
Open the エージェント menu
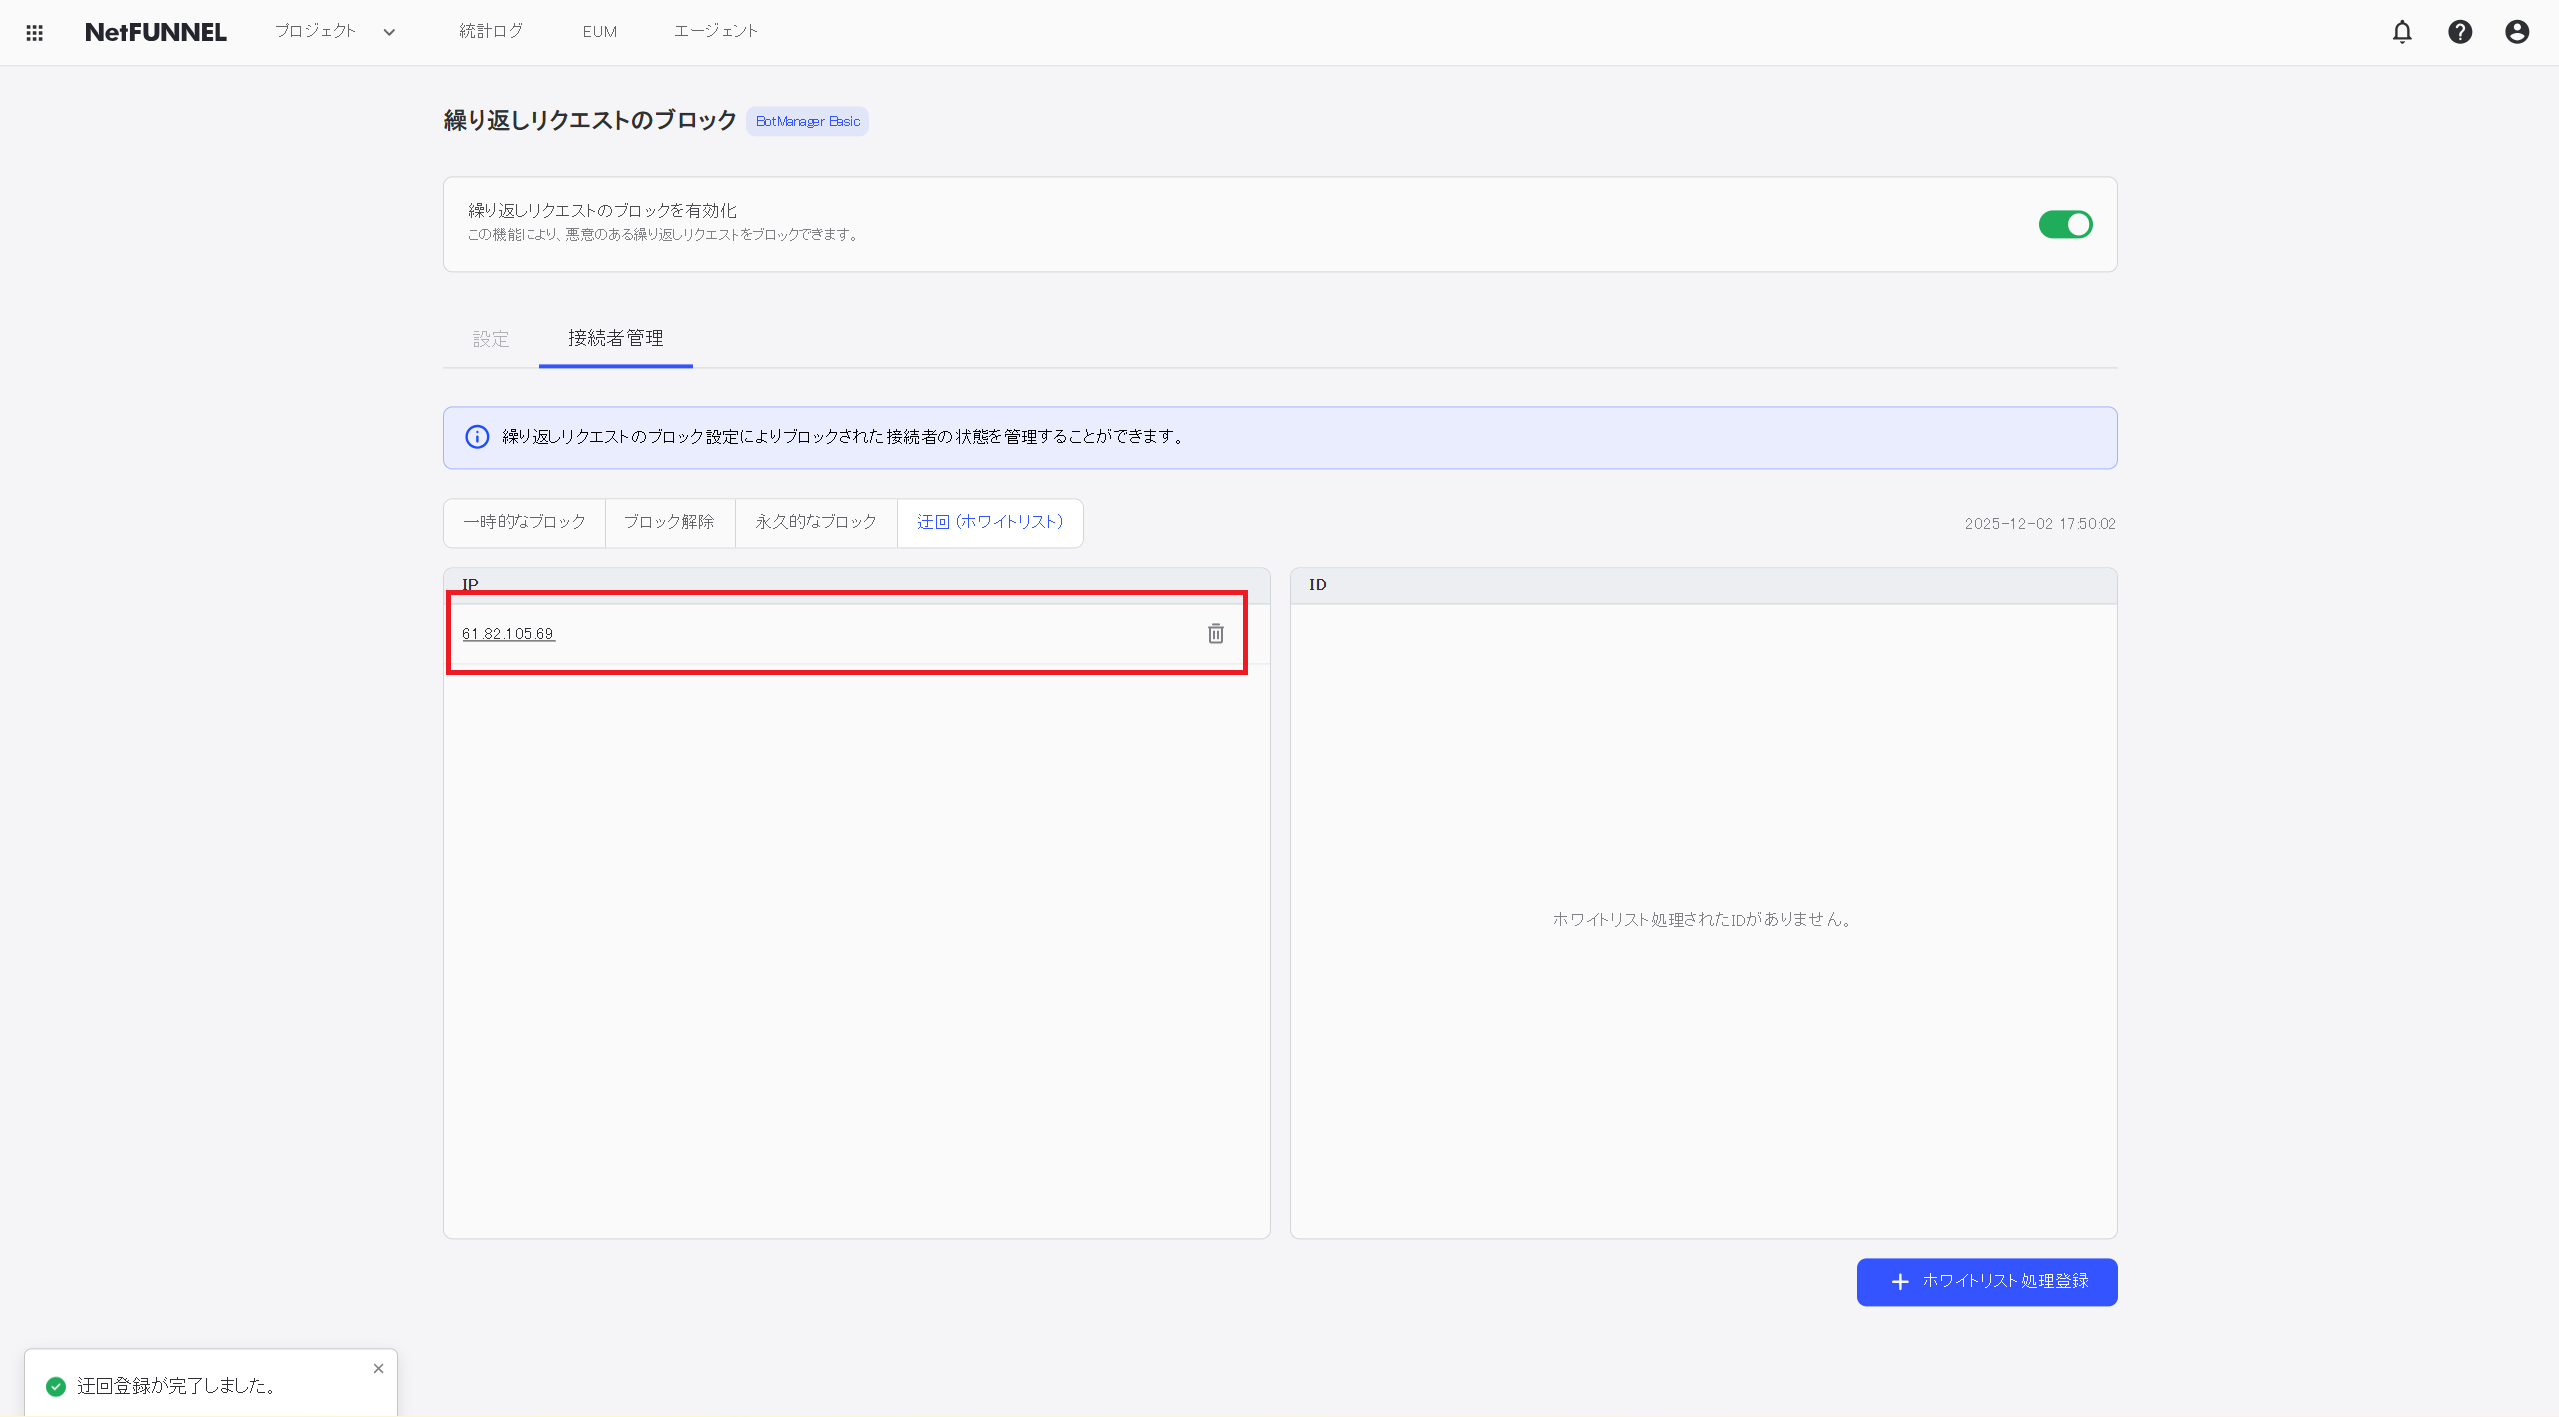715,31
